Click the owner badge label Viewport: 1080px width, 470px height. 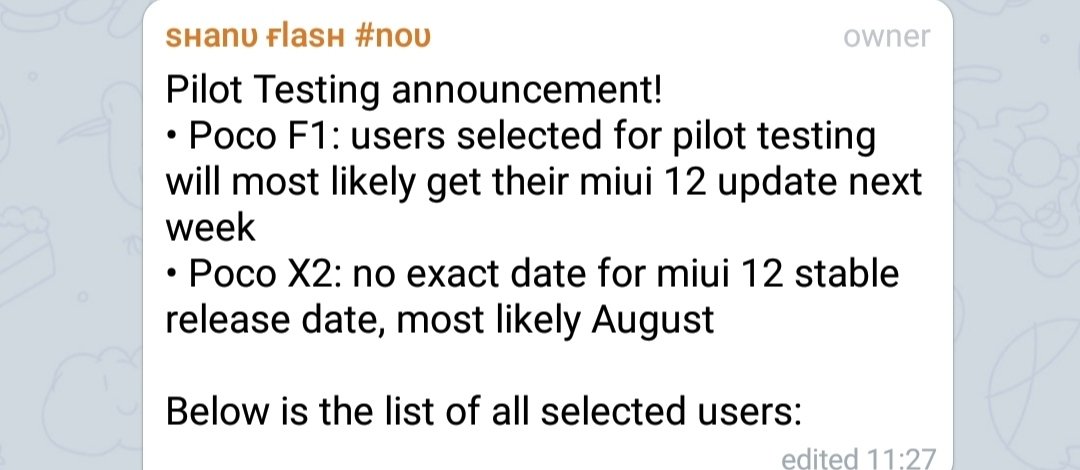tap(886, 38)
